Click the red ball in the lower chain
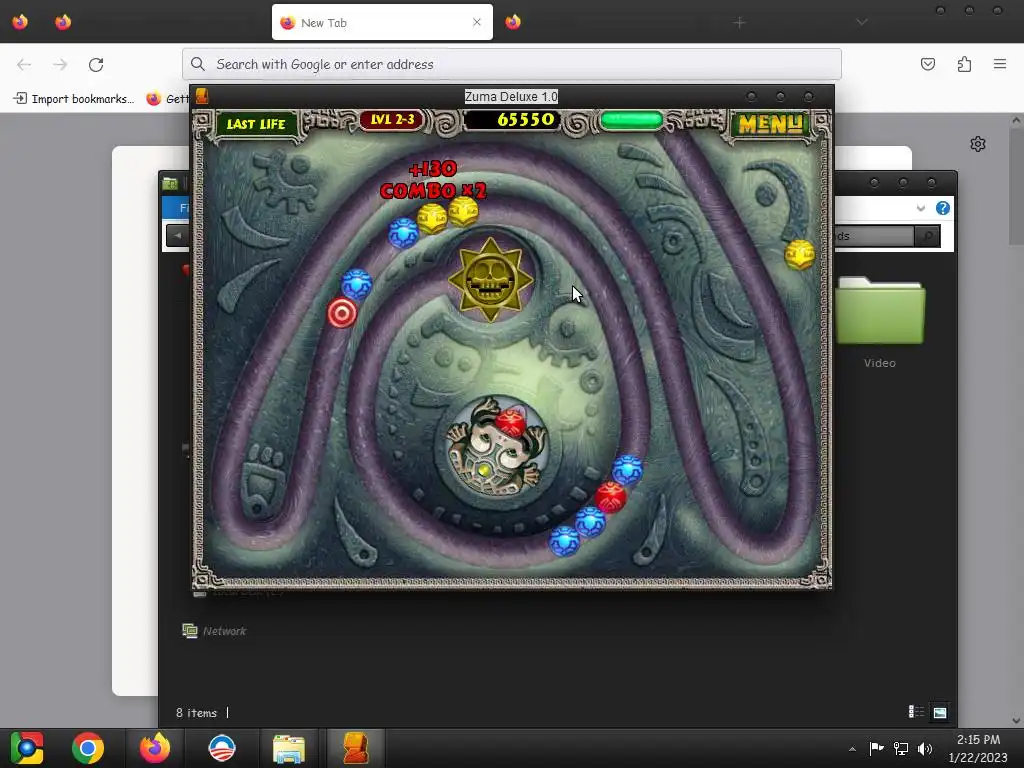 pyautogui.click(x=611, y=498)
